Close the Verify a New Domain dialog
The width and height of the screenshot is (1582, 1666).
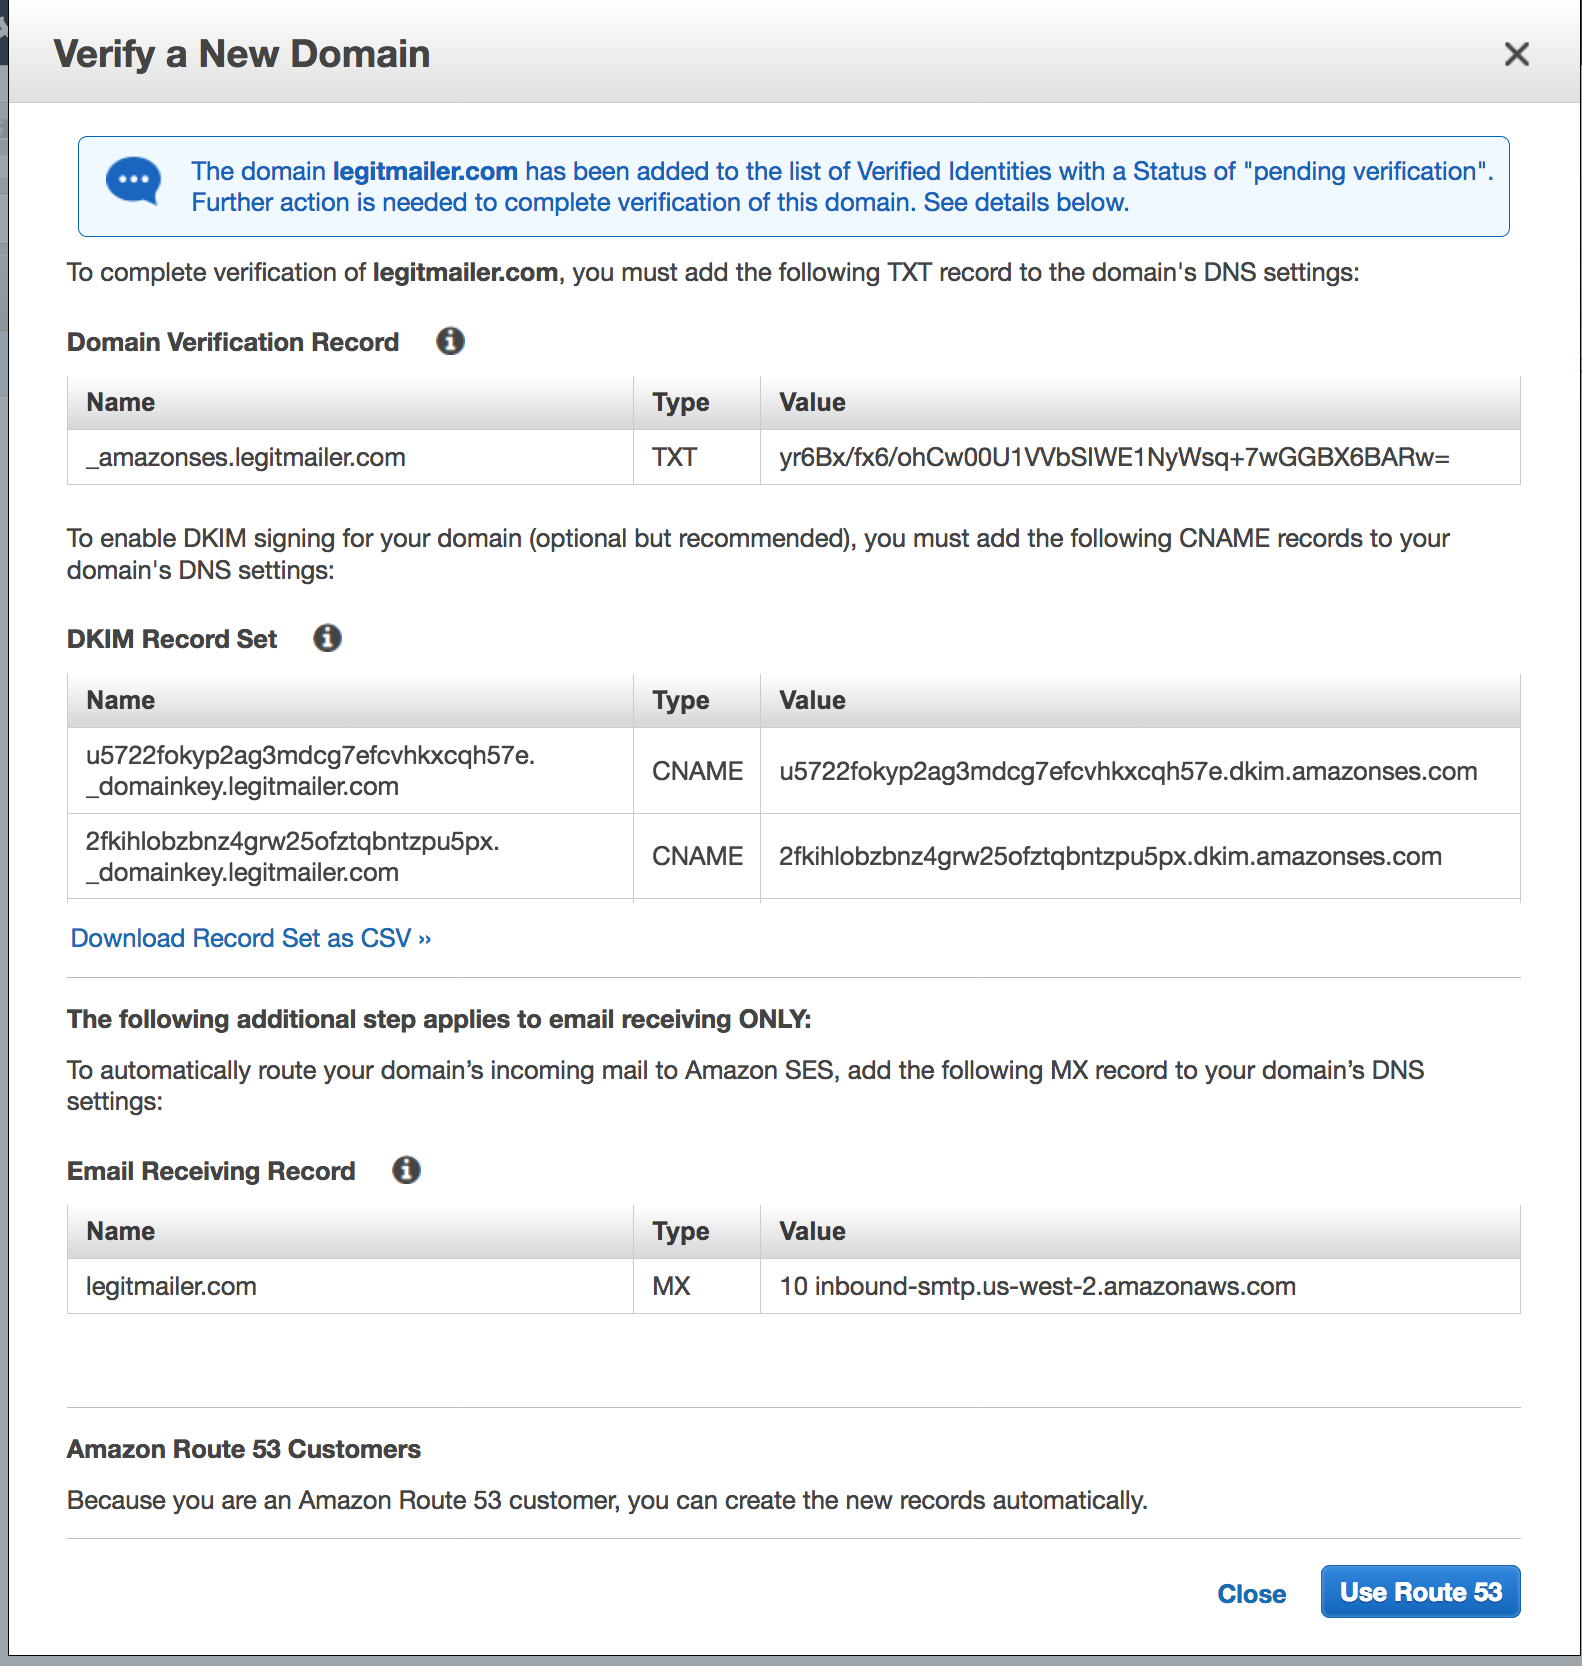[x=1516, y=54]
